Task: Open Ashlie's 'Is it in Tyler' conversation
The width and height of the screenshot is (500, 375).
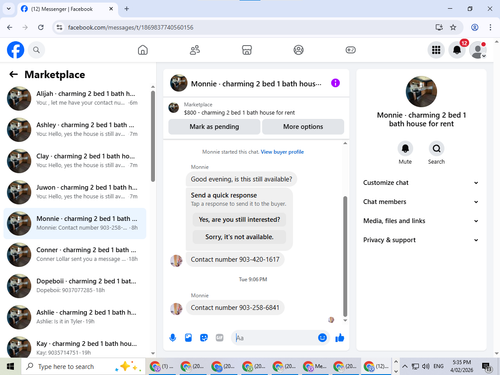Action: (75, 317)
